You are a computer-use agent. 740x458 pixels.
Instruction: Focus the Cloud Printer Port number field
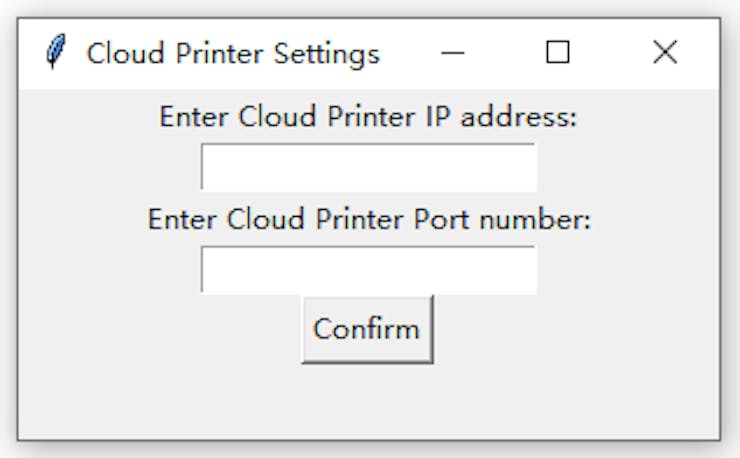368,270
